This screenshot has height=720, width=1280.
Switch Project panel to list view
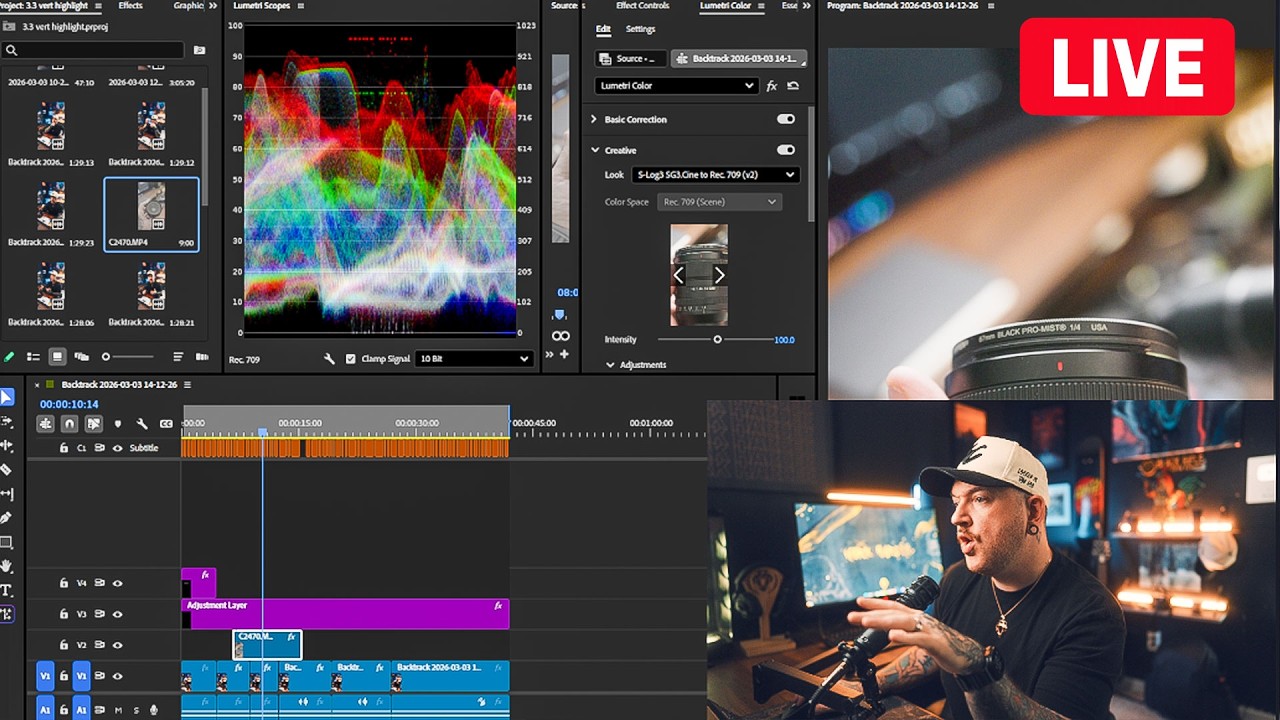tap(33, 356)
